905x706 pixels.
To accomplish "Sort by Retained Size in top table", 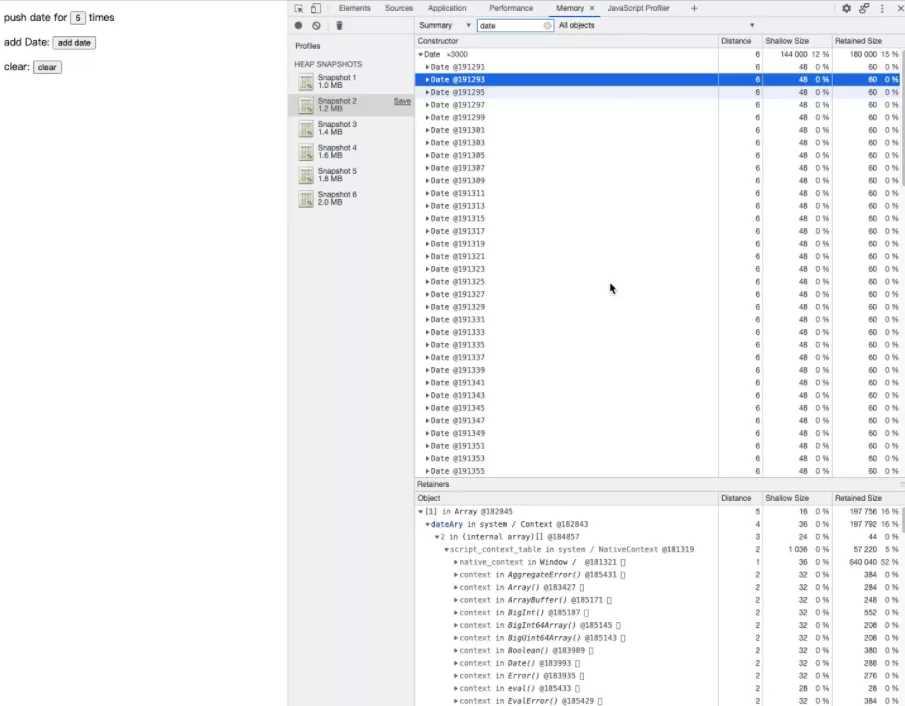I will (866, 41).
